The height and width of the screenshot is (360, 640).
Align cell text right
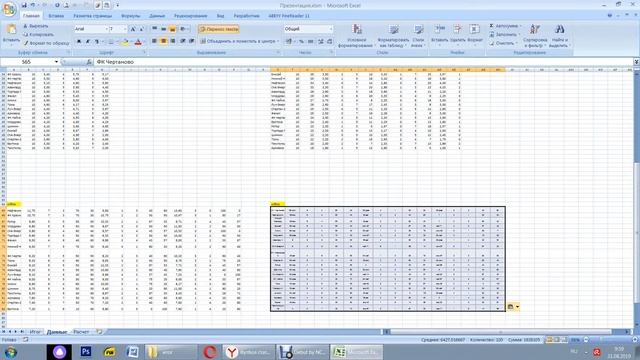173,41
